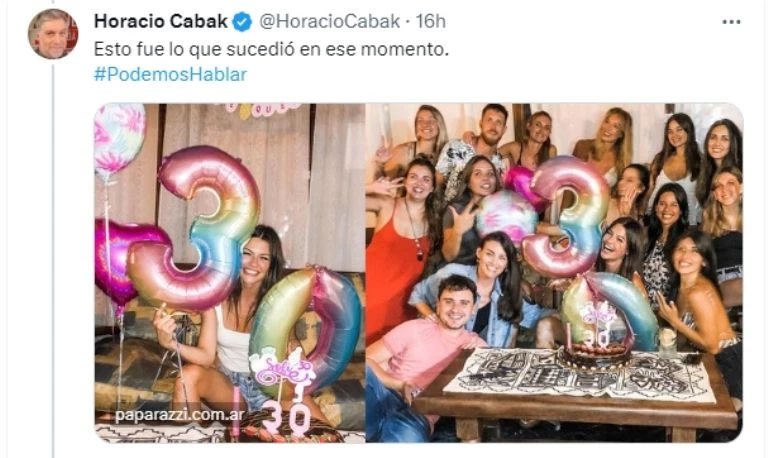Click the paparazzi.com.ar watermark

tap(180, 415)
